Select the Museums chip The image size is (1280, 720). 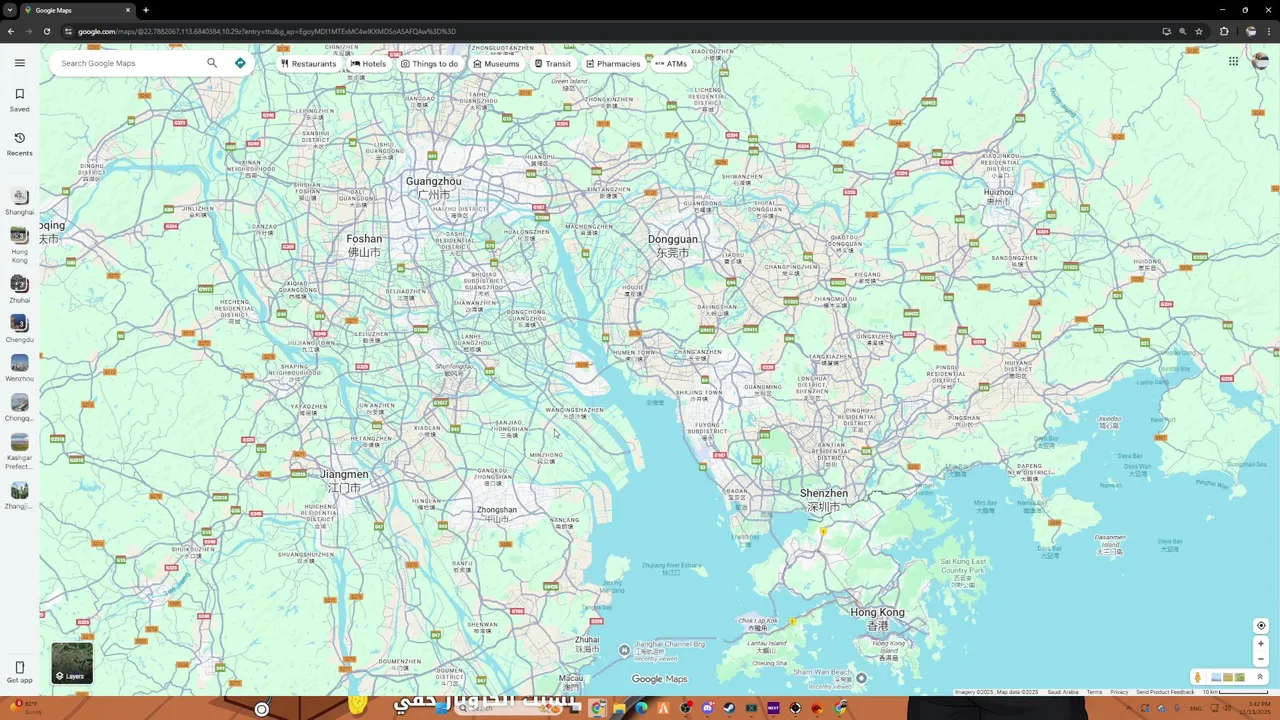tap(496, 63)
